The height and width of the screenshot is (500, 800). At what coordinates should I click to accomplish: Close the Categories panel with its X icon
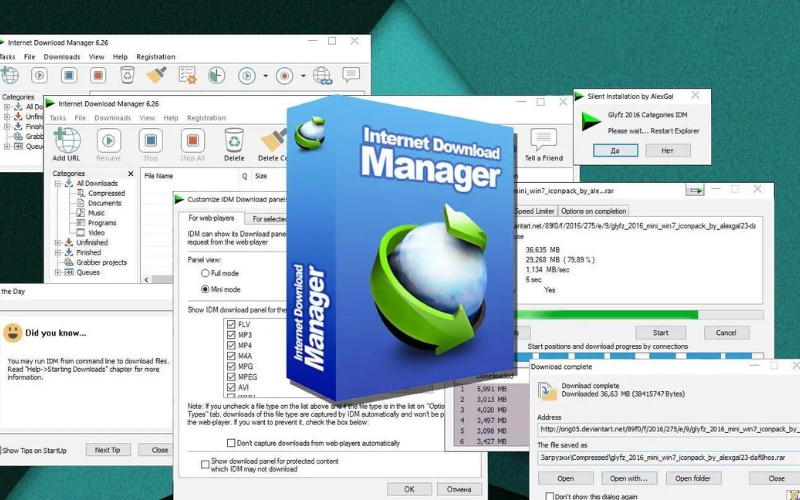pos(131,174)
